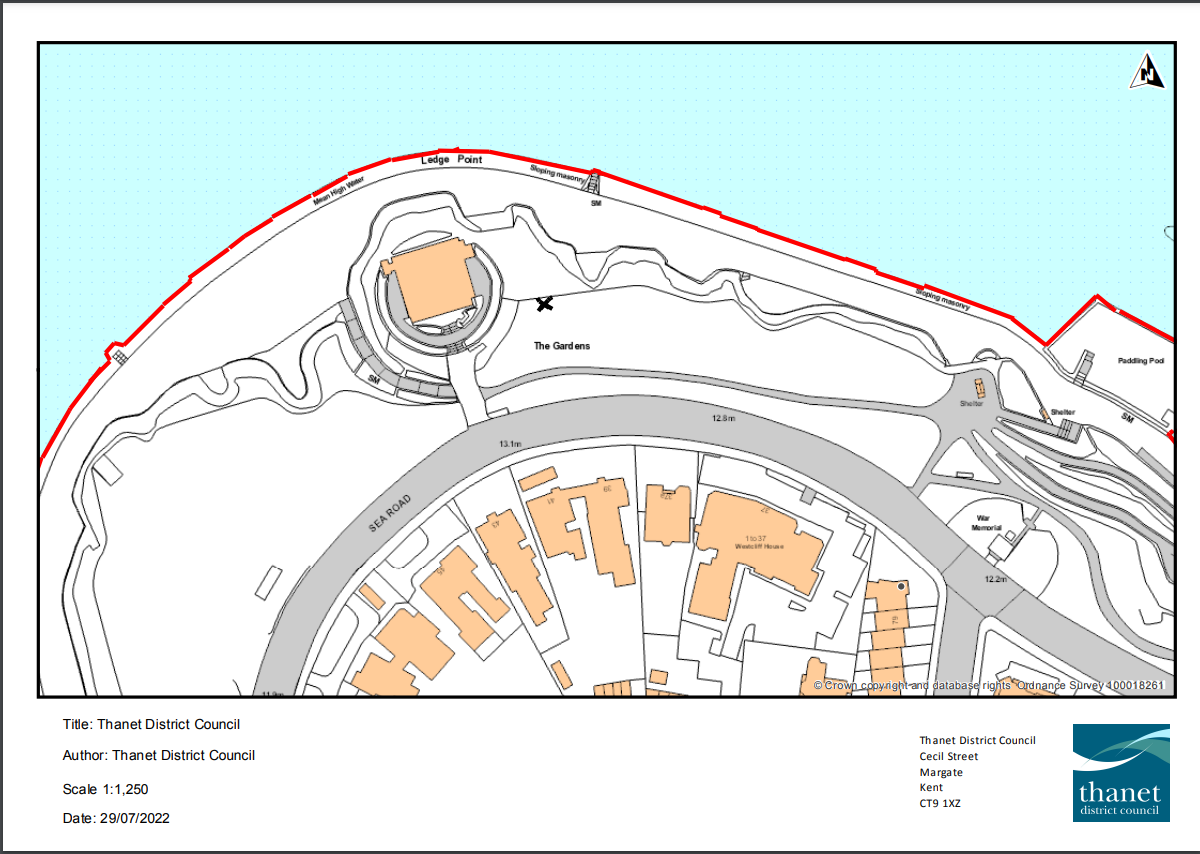Click the Date 29/07/2022 text
Image resolution: width=1200 pixels, height=854 pixels.
tap(116, 818)
